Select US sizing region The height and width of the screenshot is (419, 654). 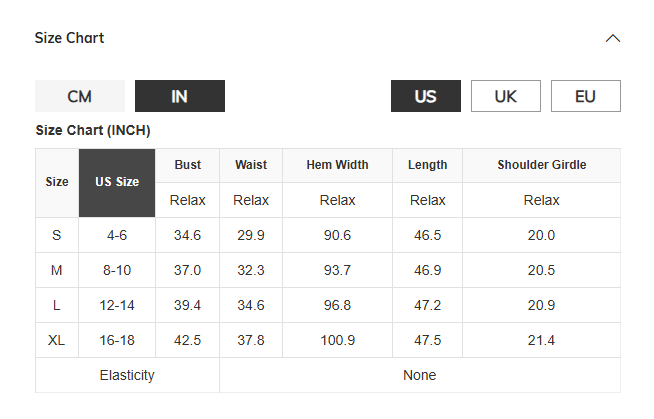pos(426,96)
